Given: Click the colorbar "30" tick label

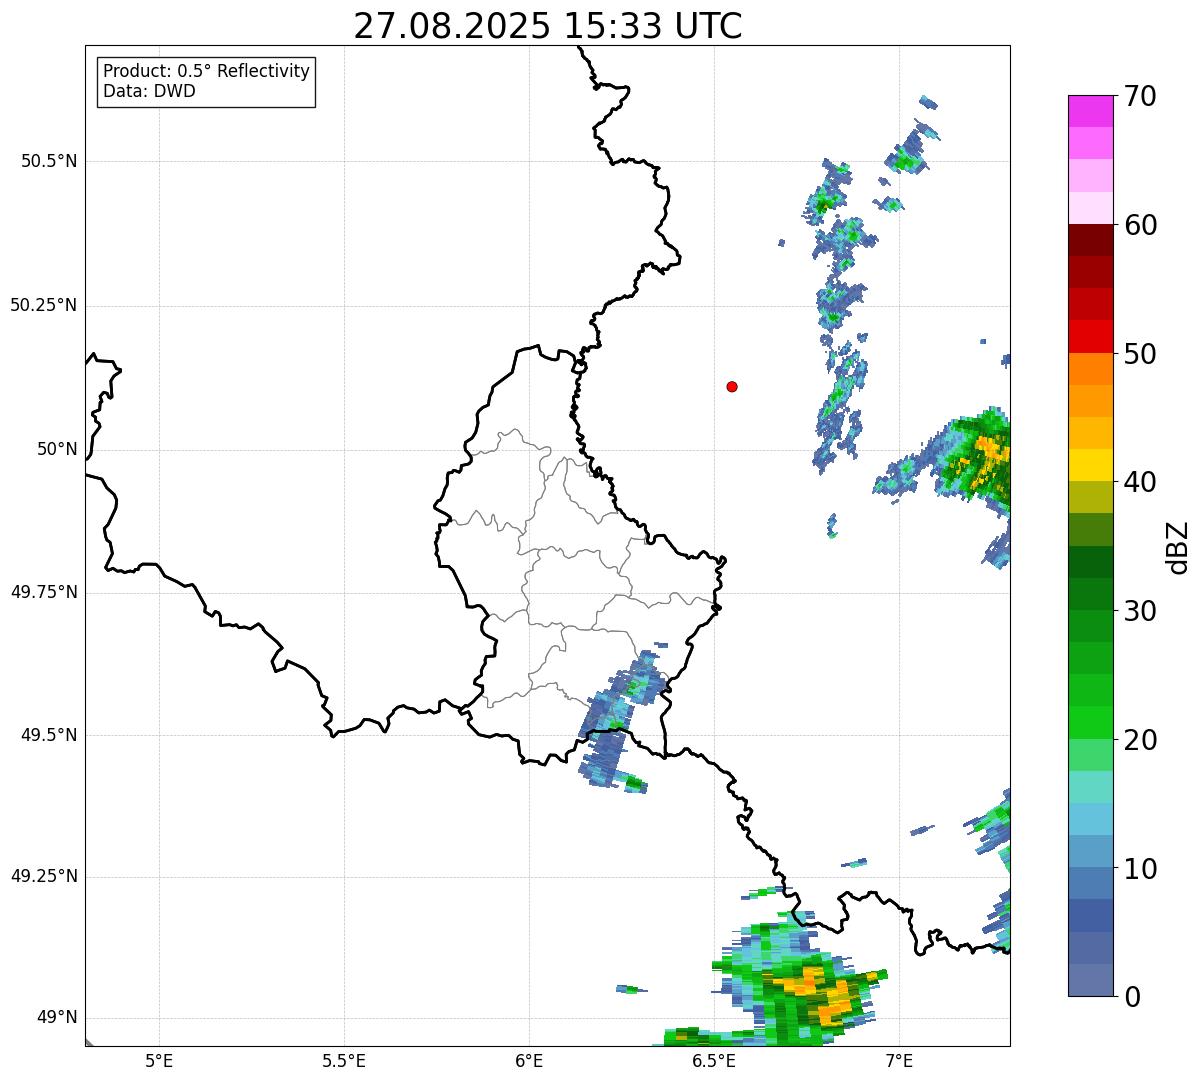Looking at the screenshot, I should (x=1140, y=611).
